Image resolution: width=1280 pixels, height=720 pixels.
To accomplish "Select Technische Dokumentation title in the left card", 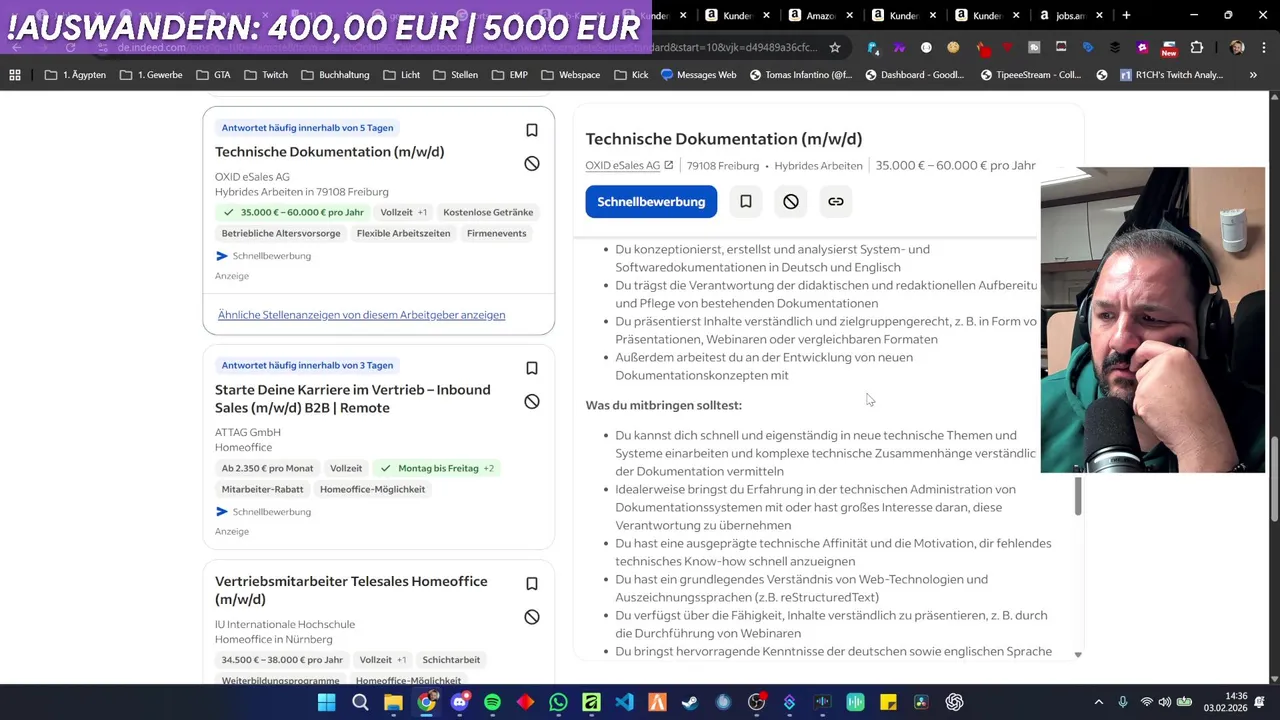I will (329, 152).
